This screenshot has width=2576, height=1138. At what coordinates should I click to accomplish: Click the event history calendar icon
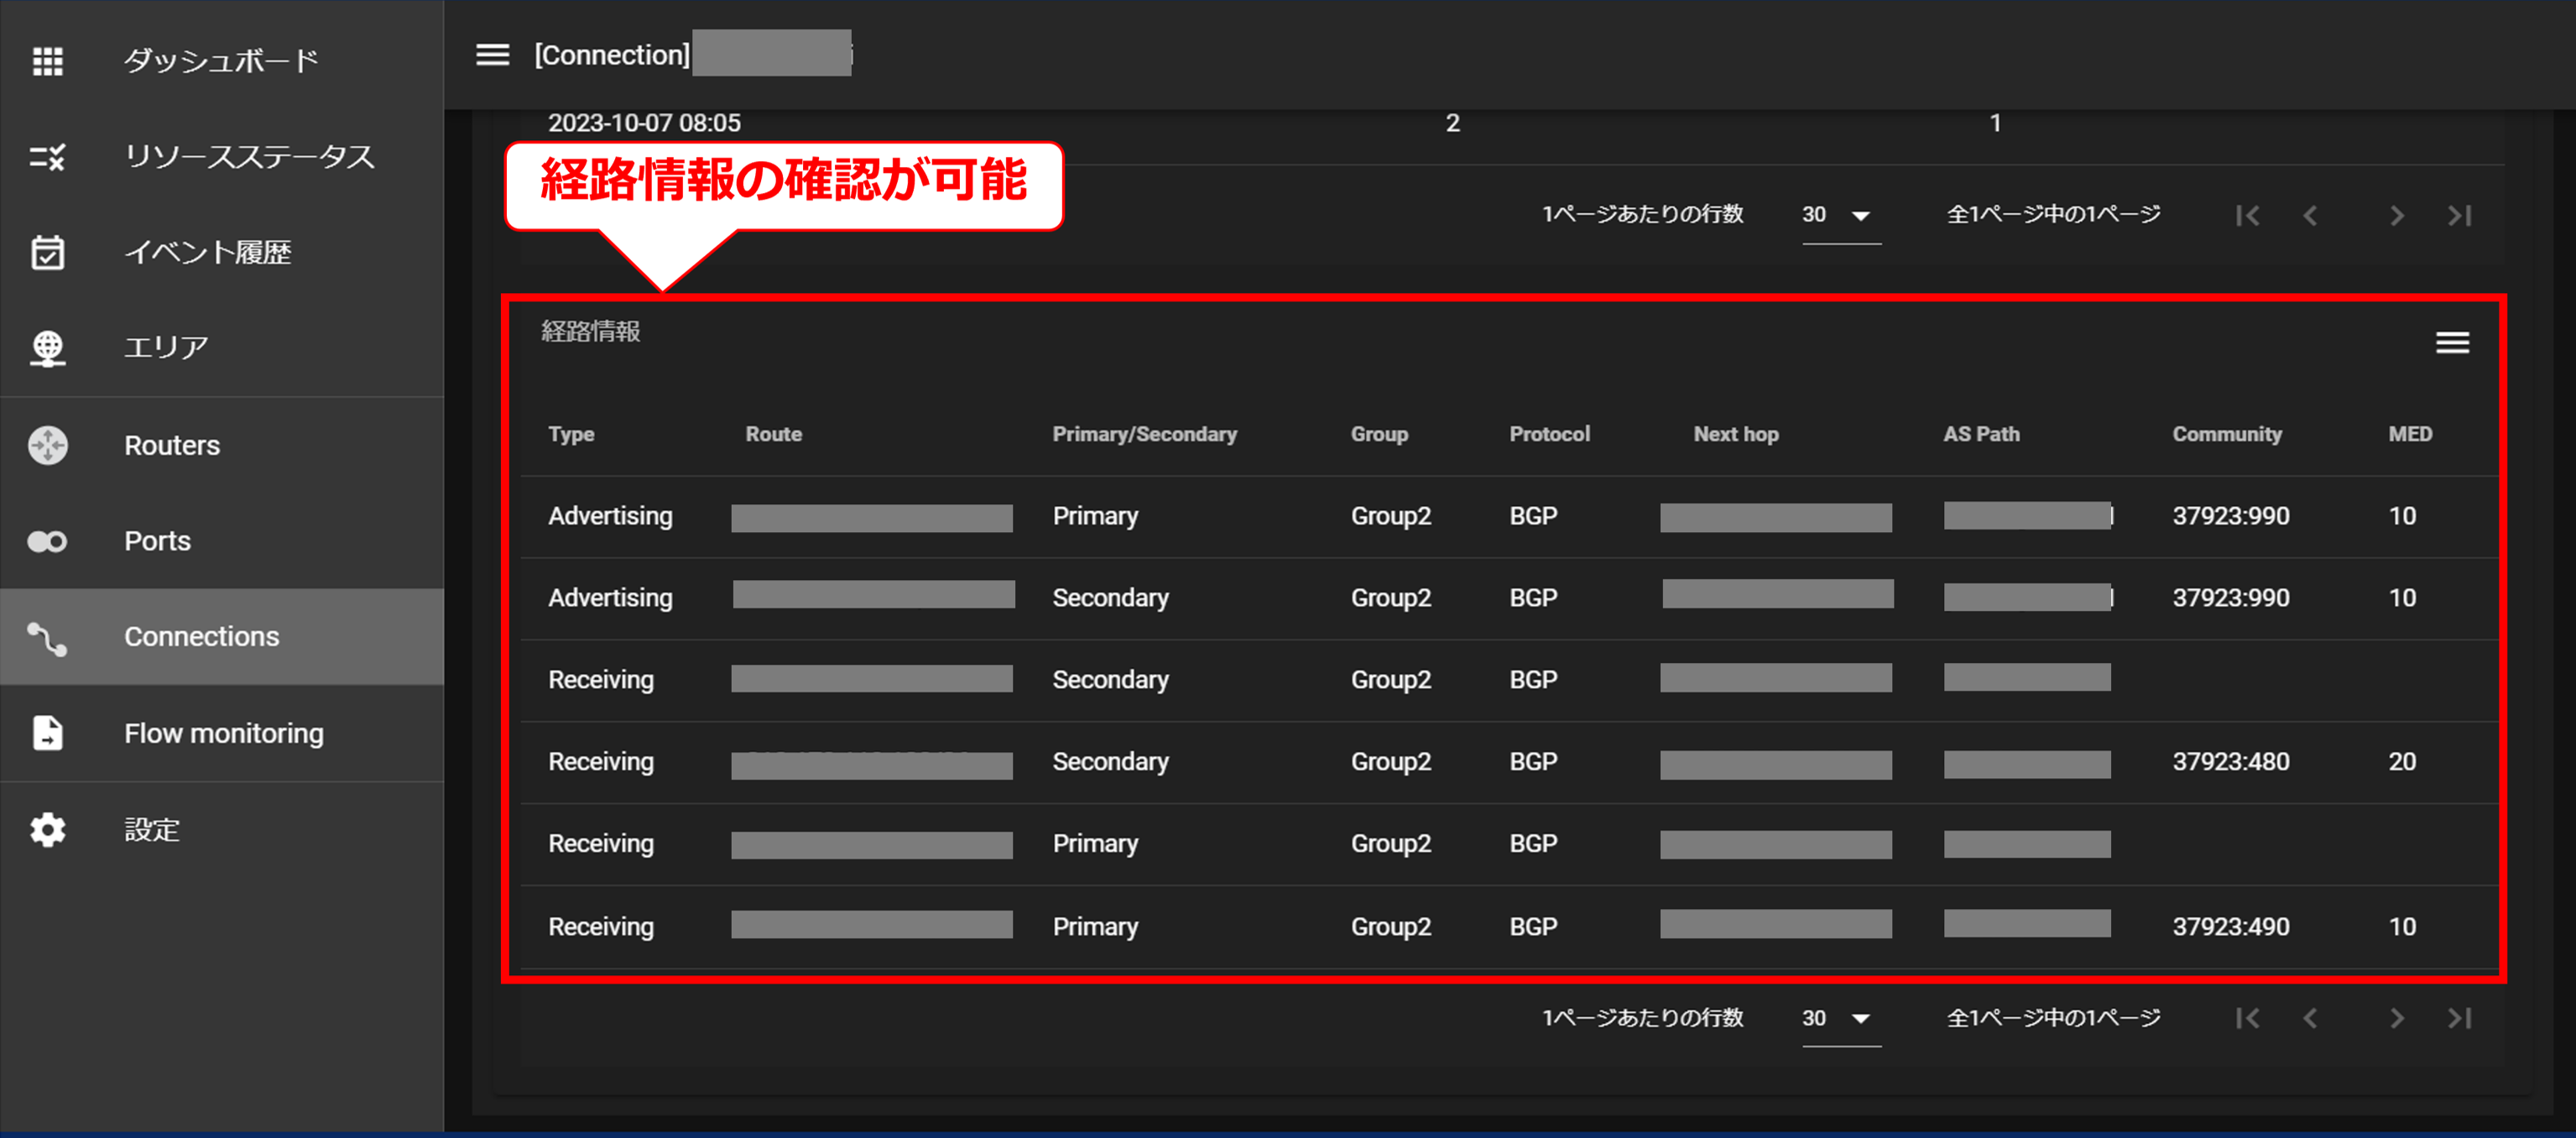coord(47,253)
